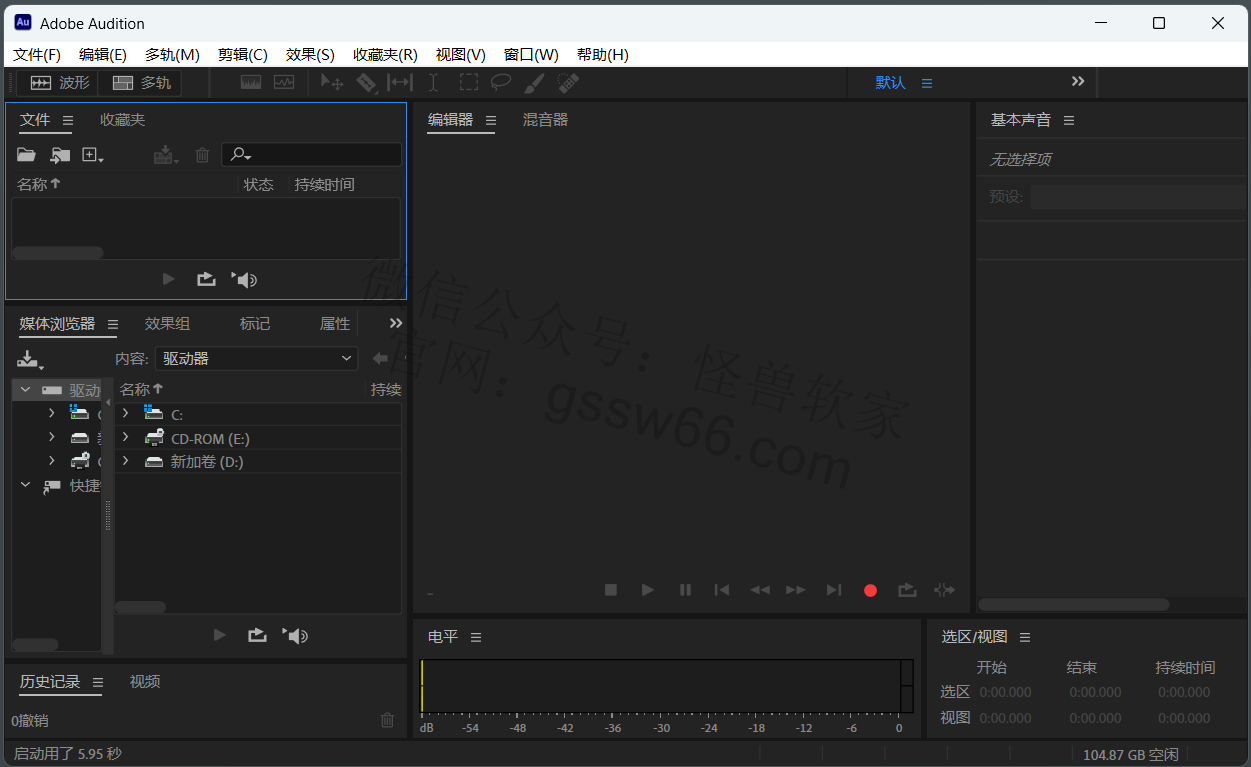Switch to the 视频 tab

point(145,681)
